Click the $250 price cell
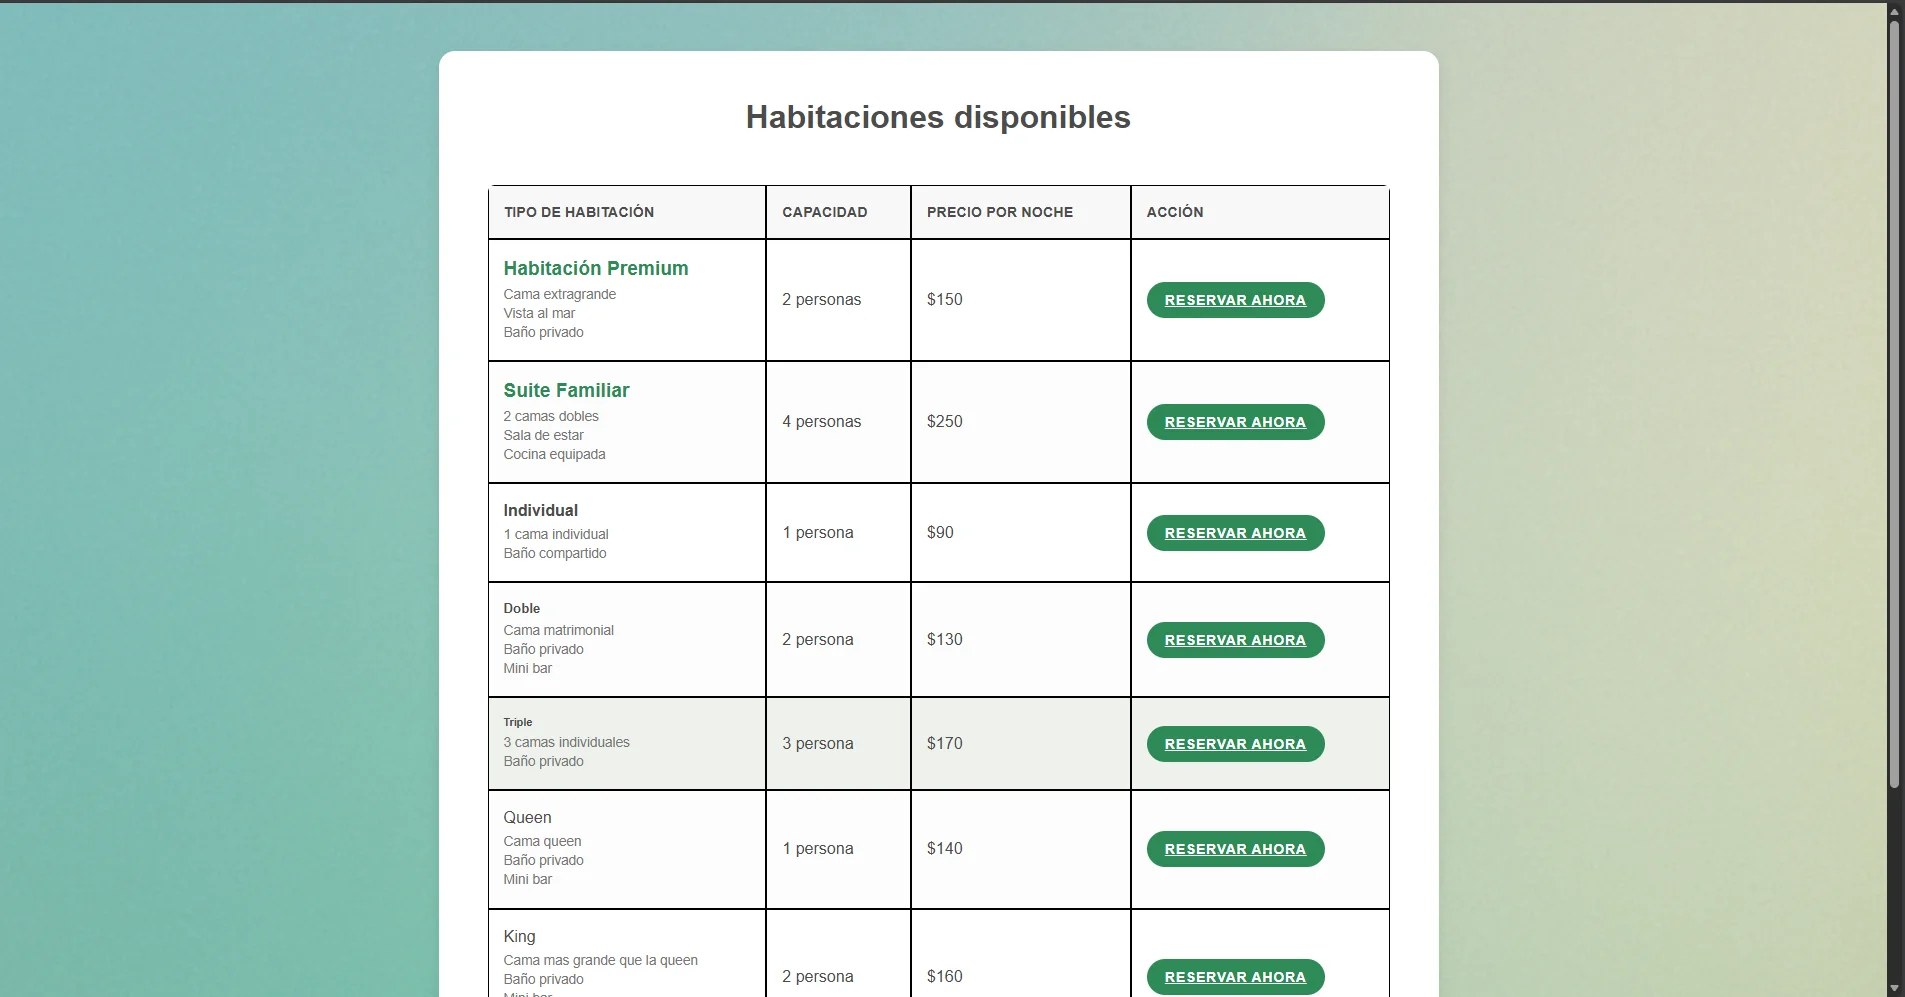1905x997 pixels. (x=944, y=422)
